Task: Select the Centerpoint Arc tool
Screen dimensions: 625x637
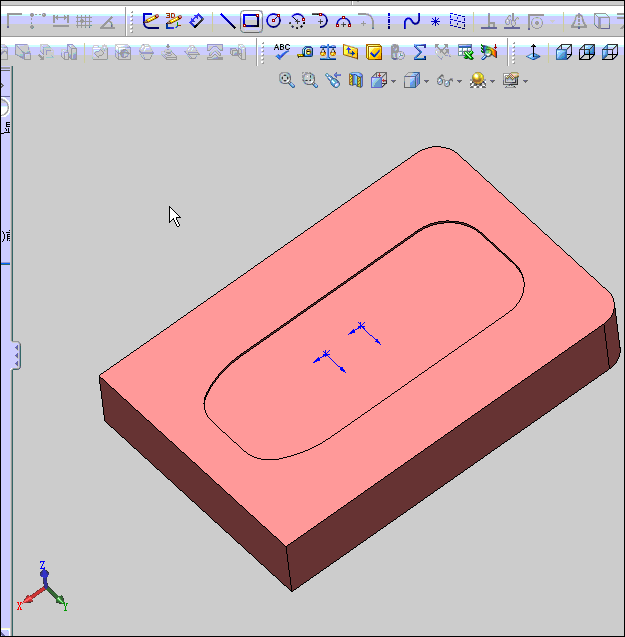Action: (x=297, y=21)
